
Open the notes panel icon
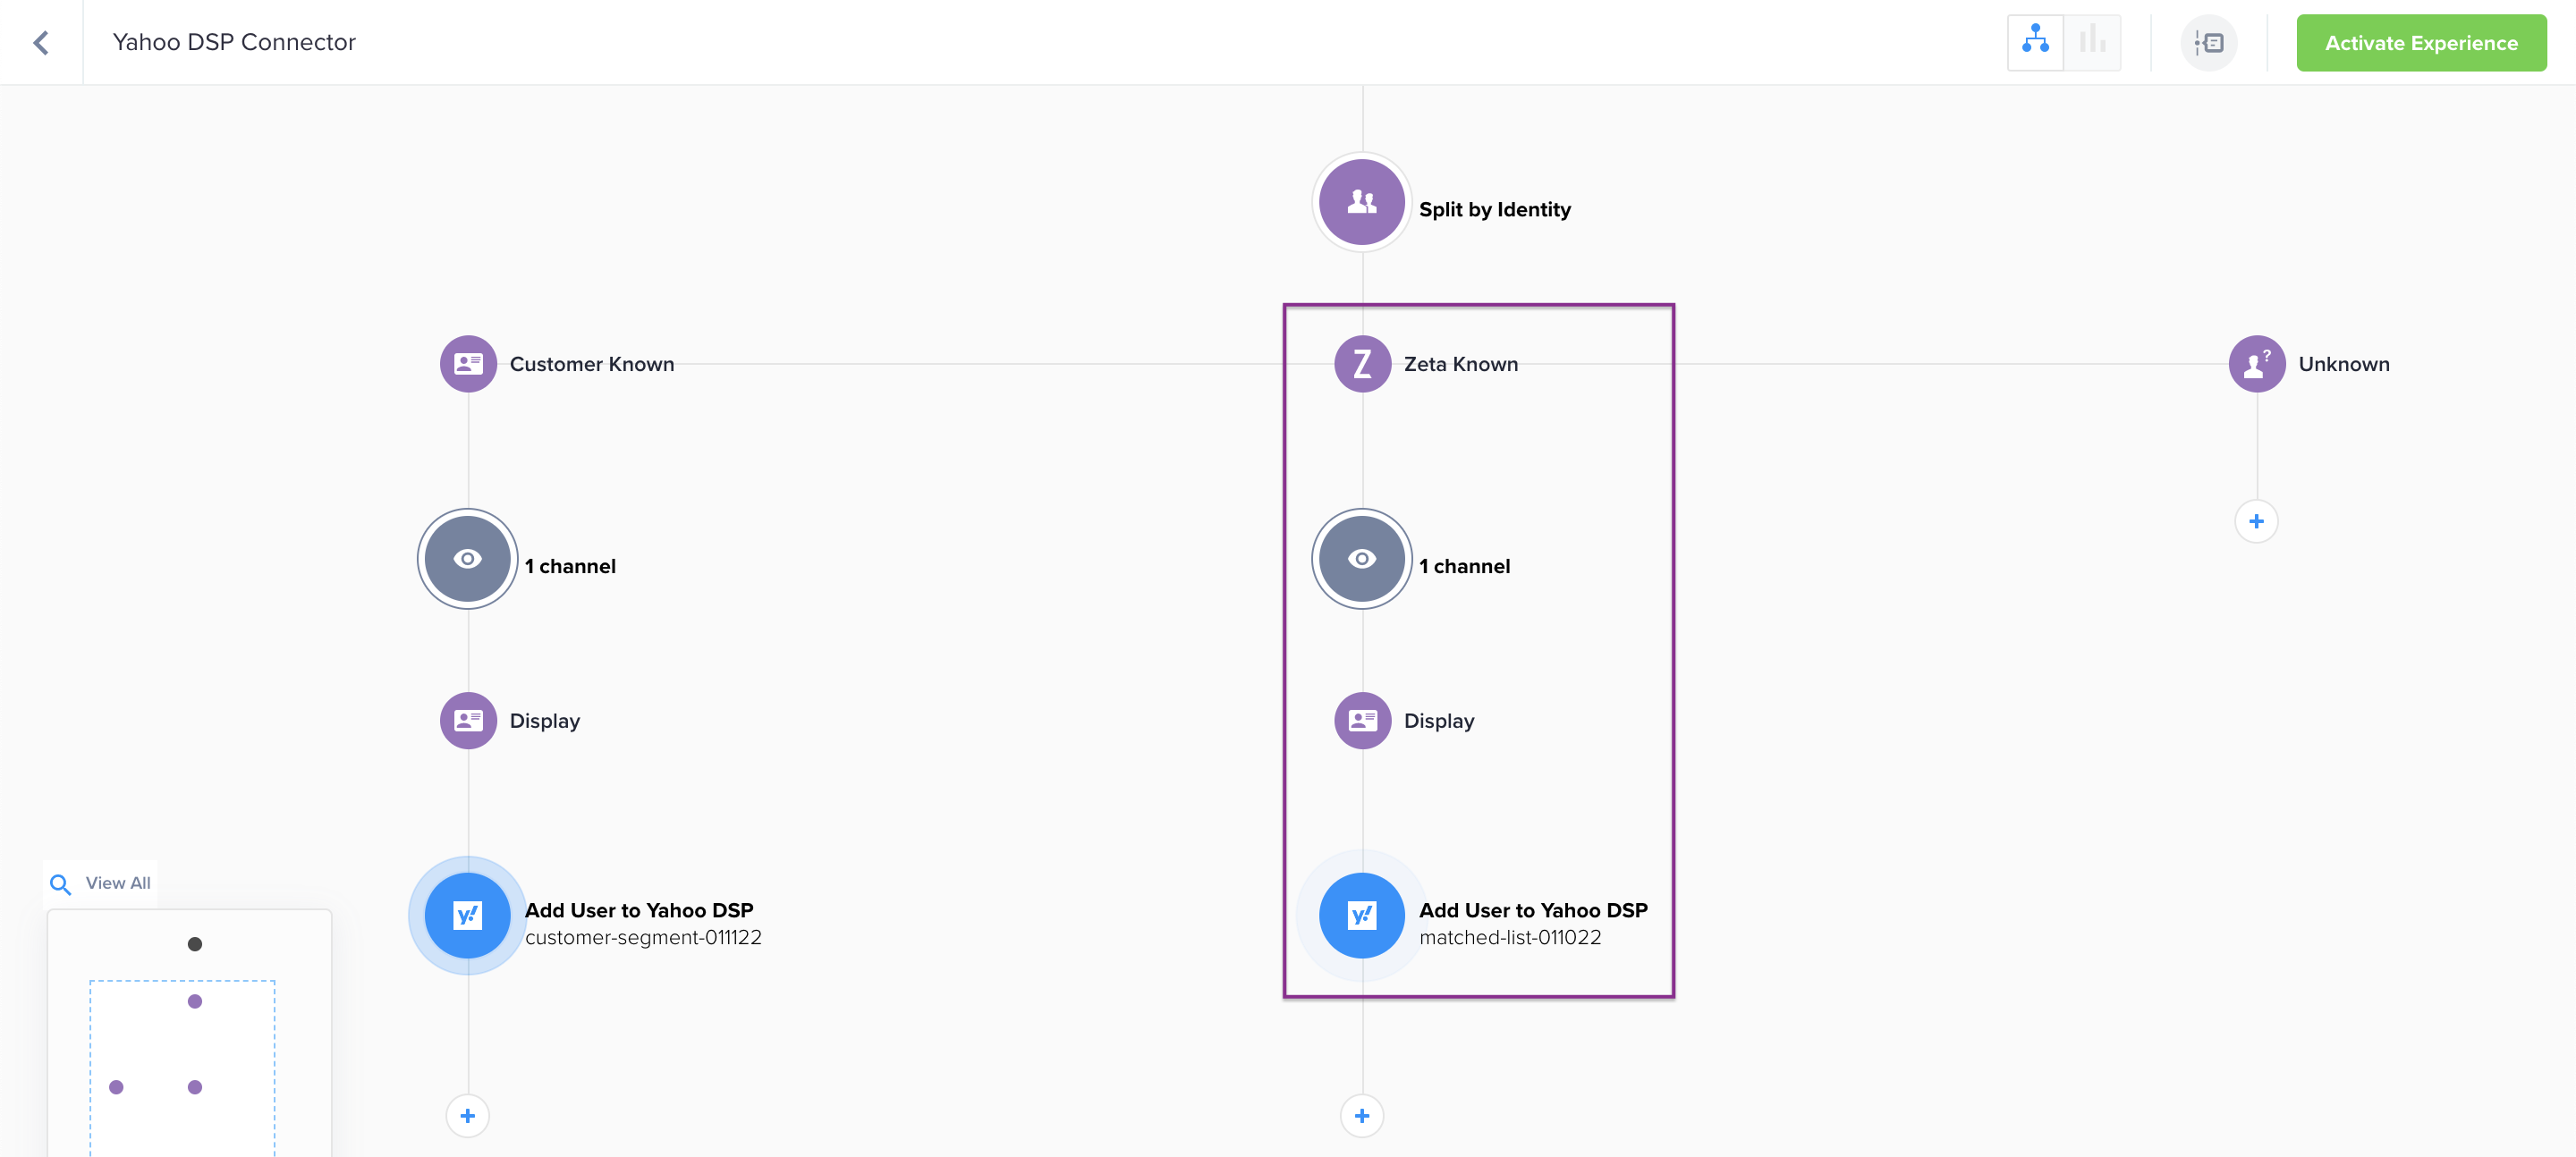click(2208, 43)
